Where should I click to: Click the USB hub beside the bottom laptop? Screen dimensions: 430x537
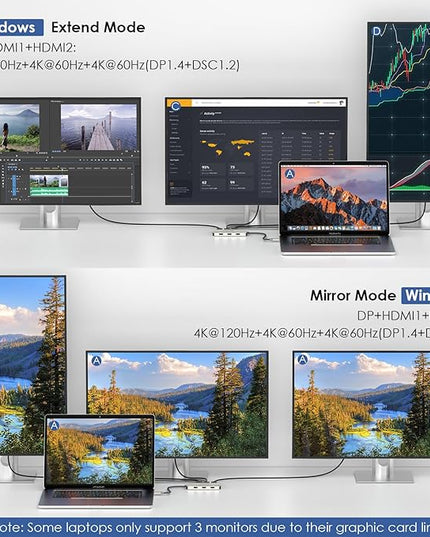203,487
